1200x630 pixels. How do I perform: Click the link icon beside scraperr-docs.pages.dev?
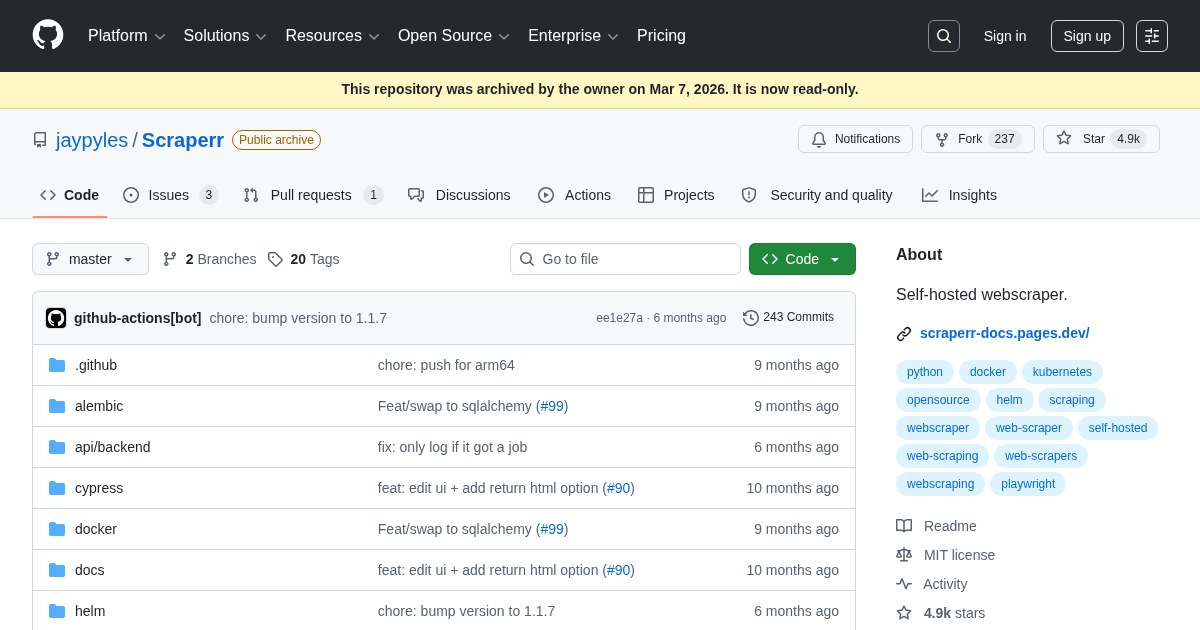coord(904,334)
